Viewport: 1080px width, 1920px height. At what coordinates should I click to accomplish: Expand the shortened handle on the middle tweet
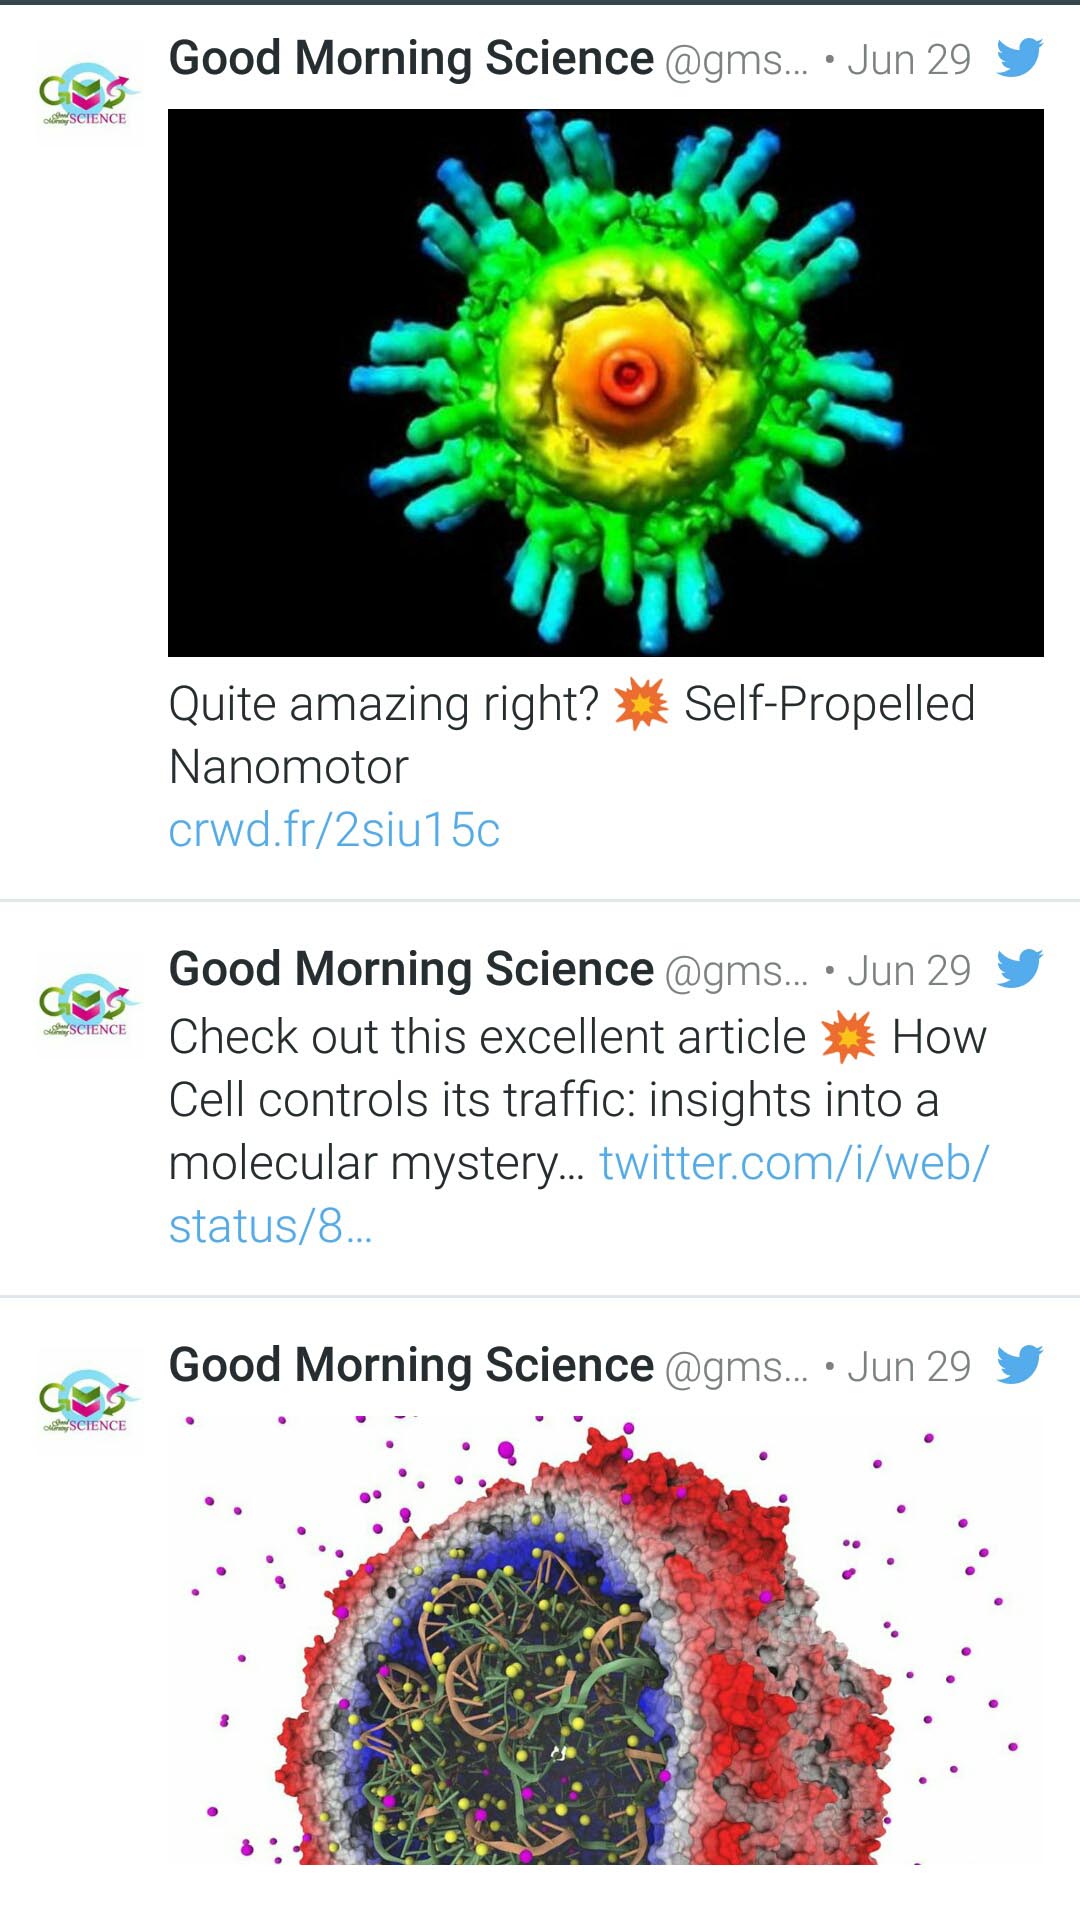(735, 968)
